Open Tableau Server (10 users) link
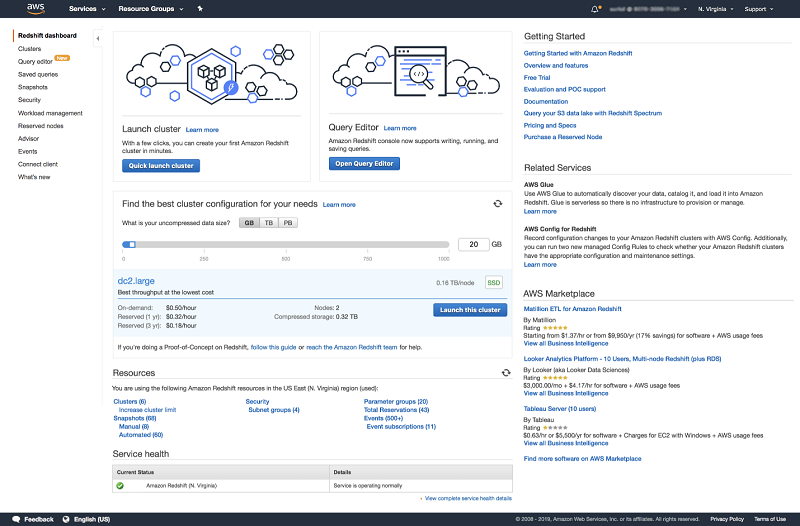 (x=560, y=409)
